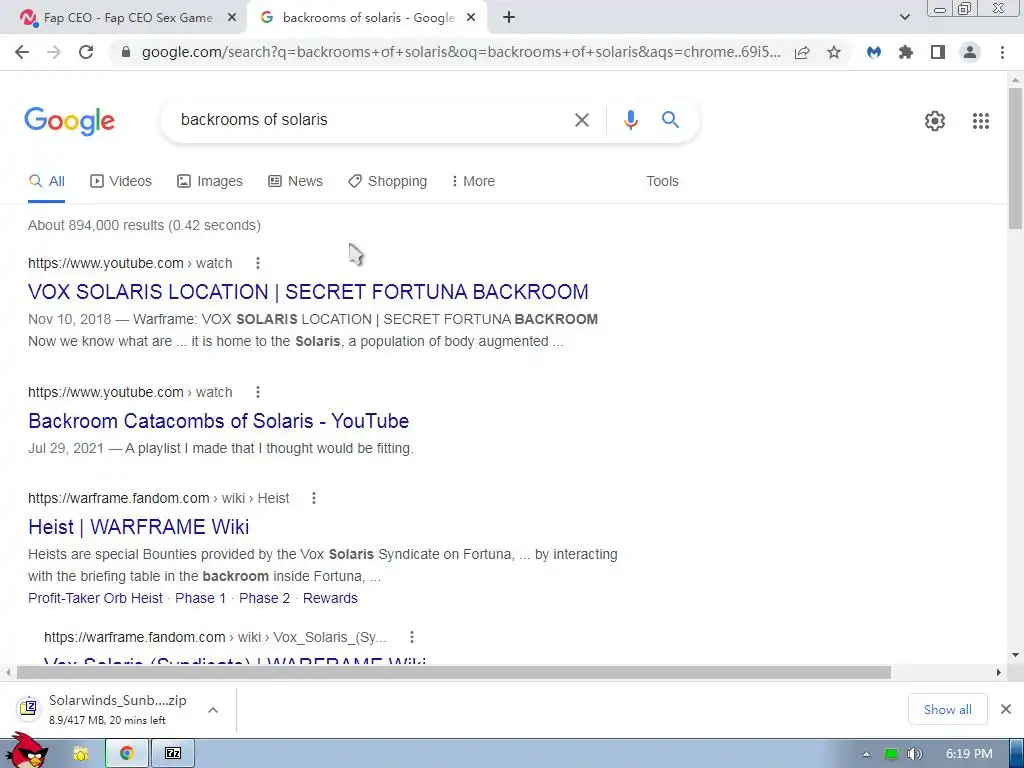This screenshot has height=768, width=1024.
Task: Open the folder icon in the taskbar
Action: pos(80,754)
